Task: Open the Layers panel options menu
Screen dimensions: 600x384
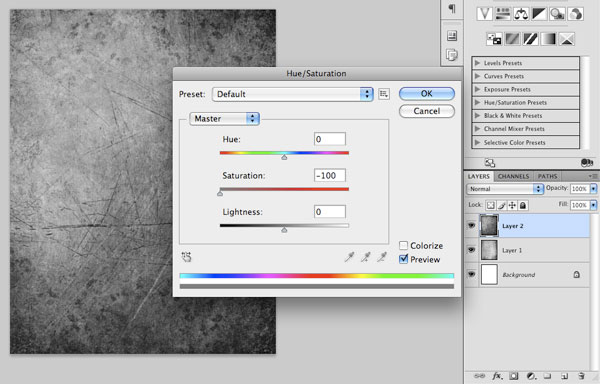Action: (593, 176)
